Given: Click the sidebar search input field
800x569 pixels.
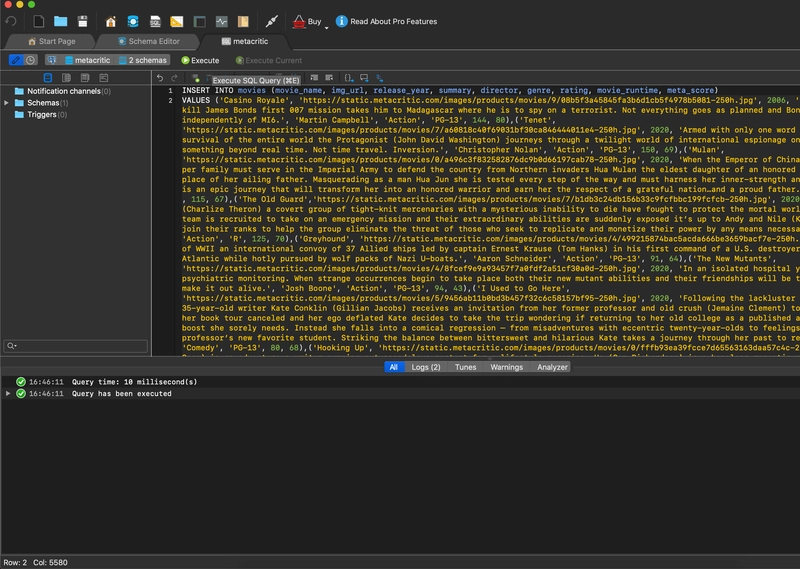Looking at the screenshot, I should click(x=76, y=346).
